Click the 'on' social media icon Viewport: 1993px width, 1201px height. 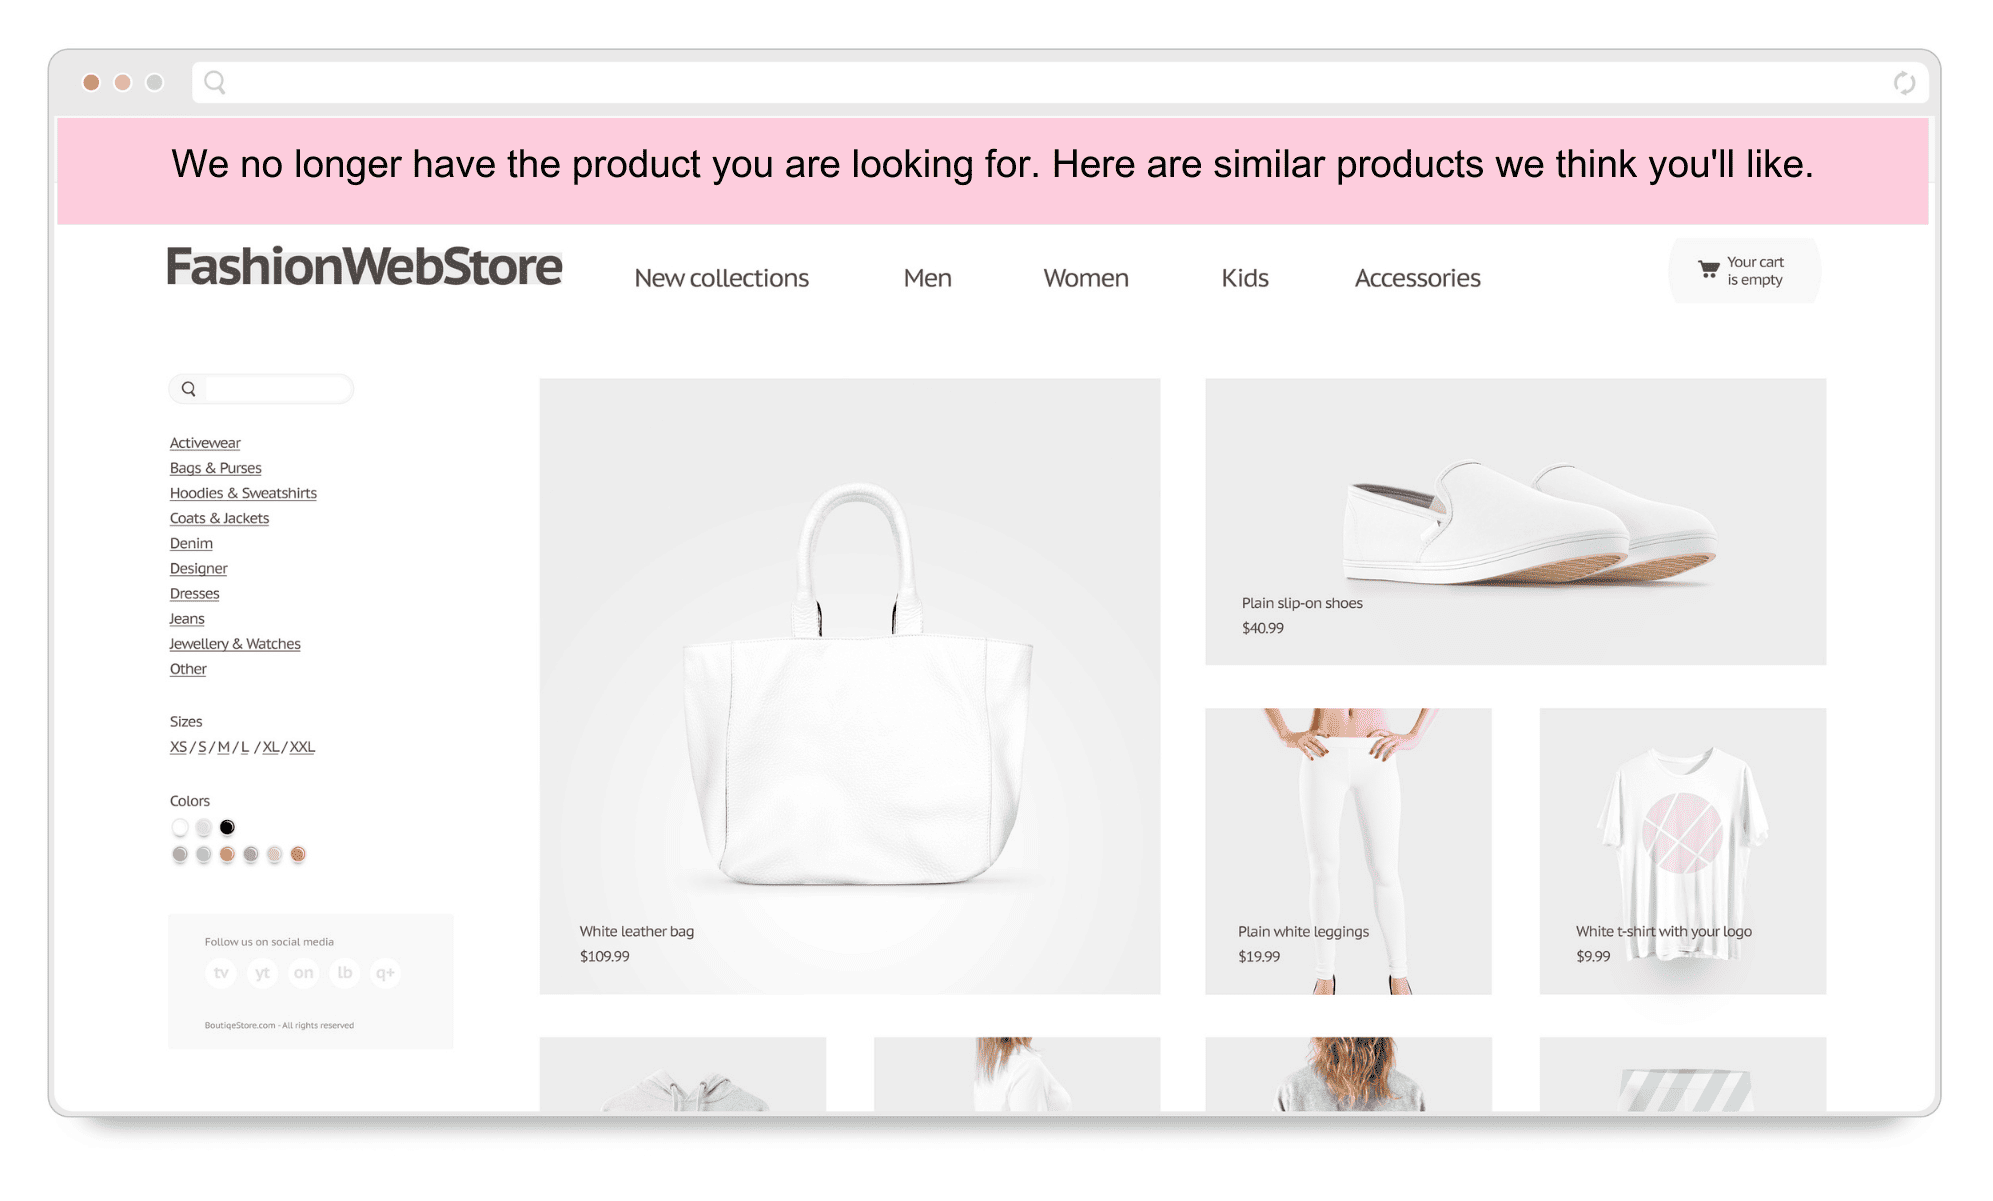tap(303, 973)
